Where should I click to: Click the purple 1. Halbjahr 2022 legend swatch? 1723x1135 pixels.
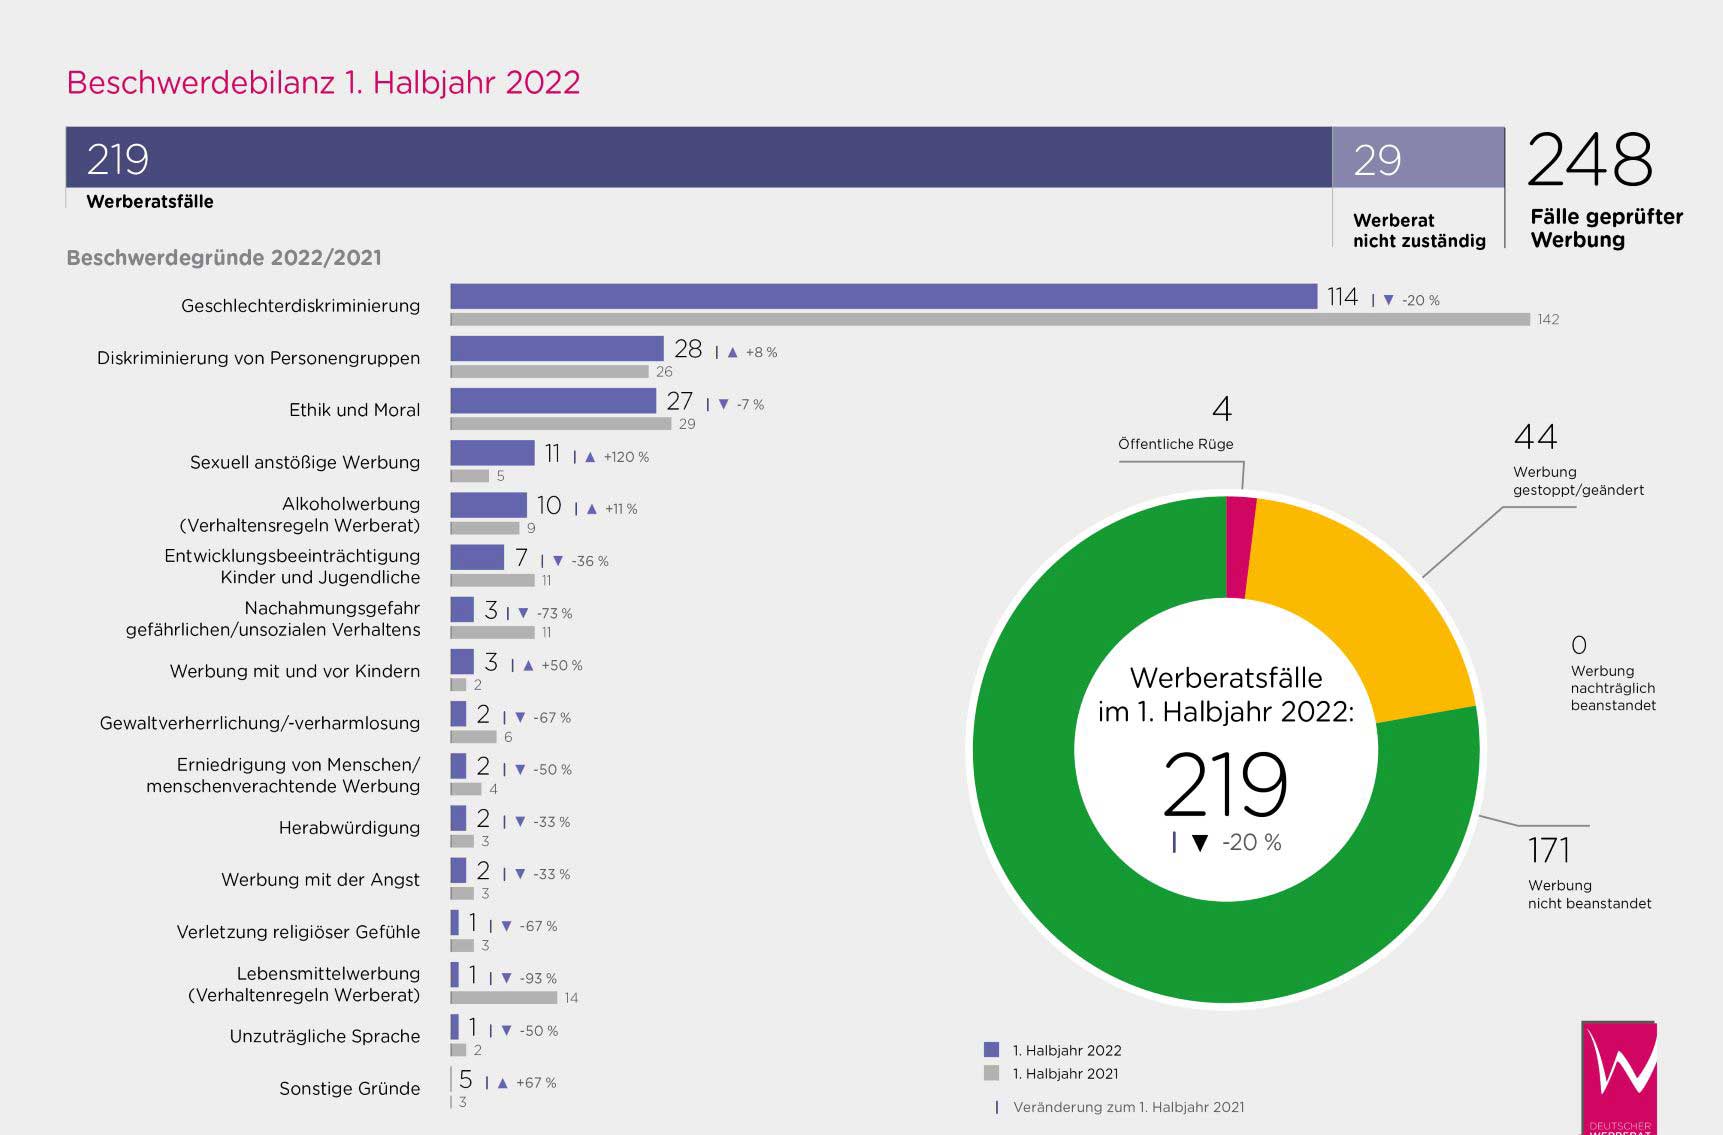[991, 1050]
